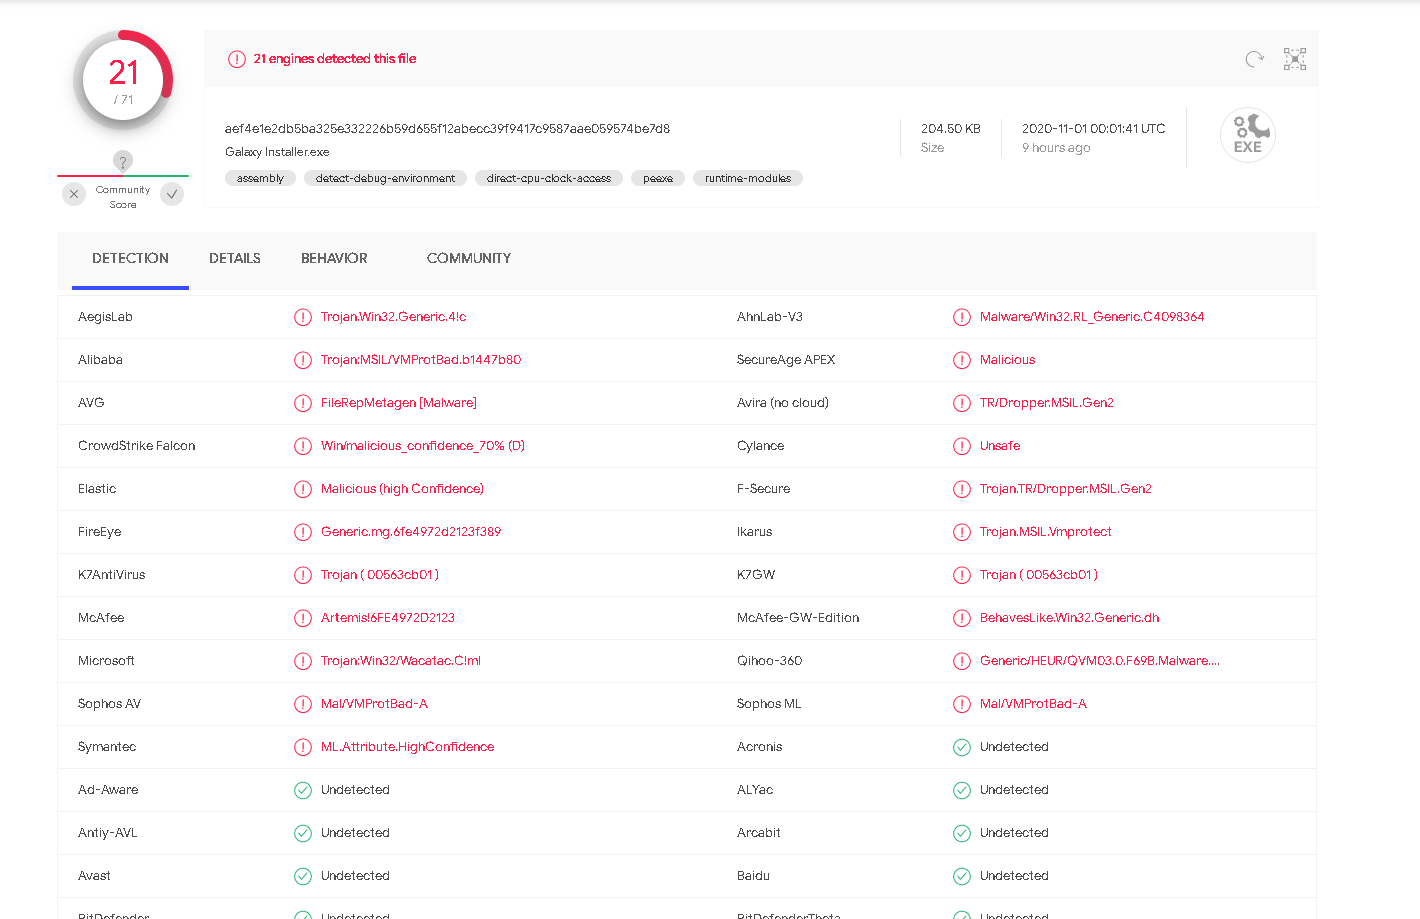Click the 'Sophos AV' engine name
1420x919 pixels.
pyautogui.click(x=109, y=704)
